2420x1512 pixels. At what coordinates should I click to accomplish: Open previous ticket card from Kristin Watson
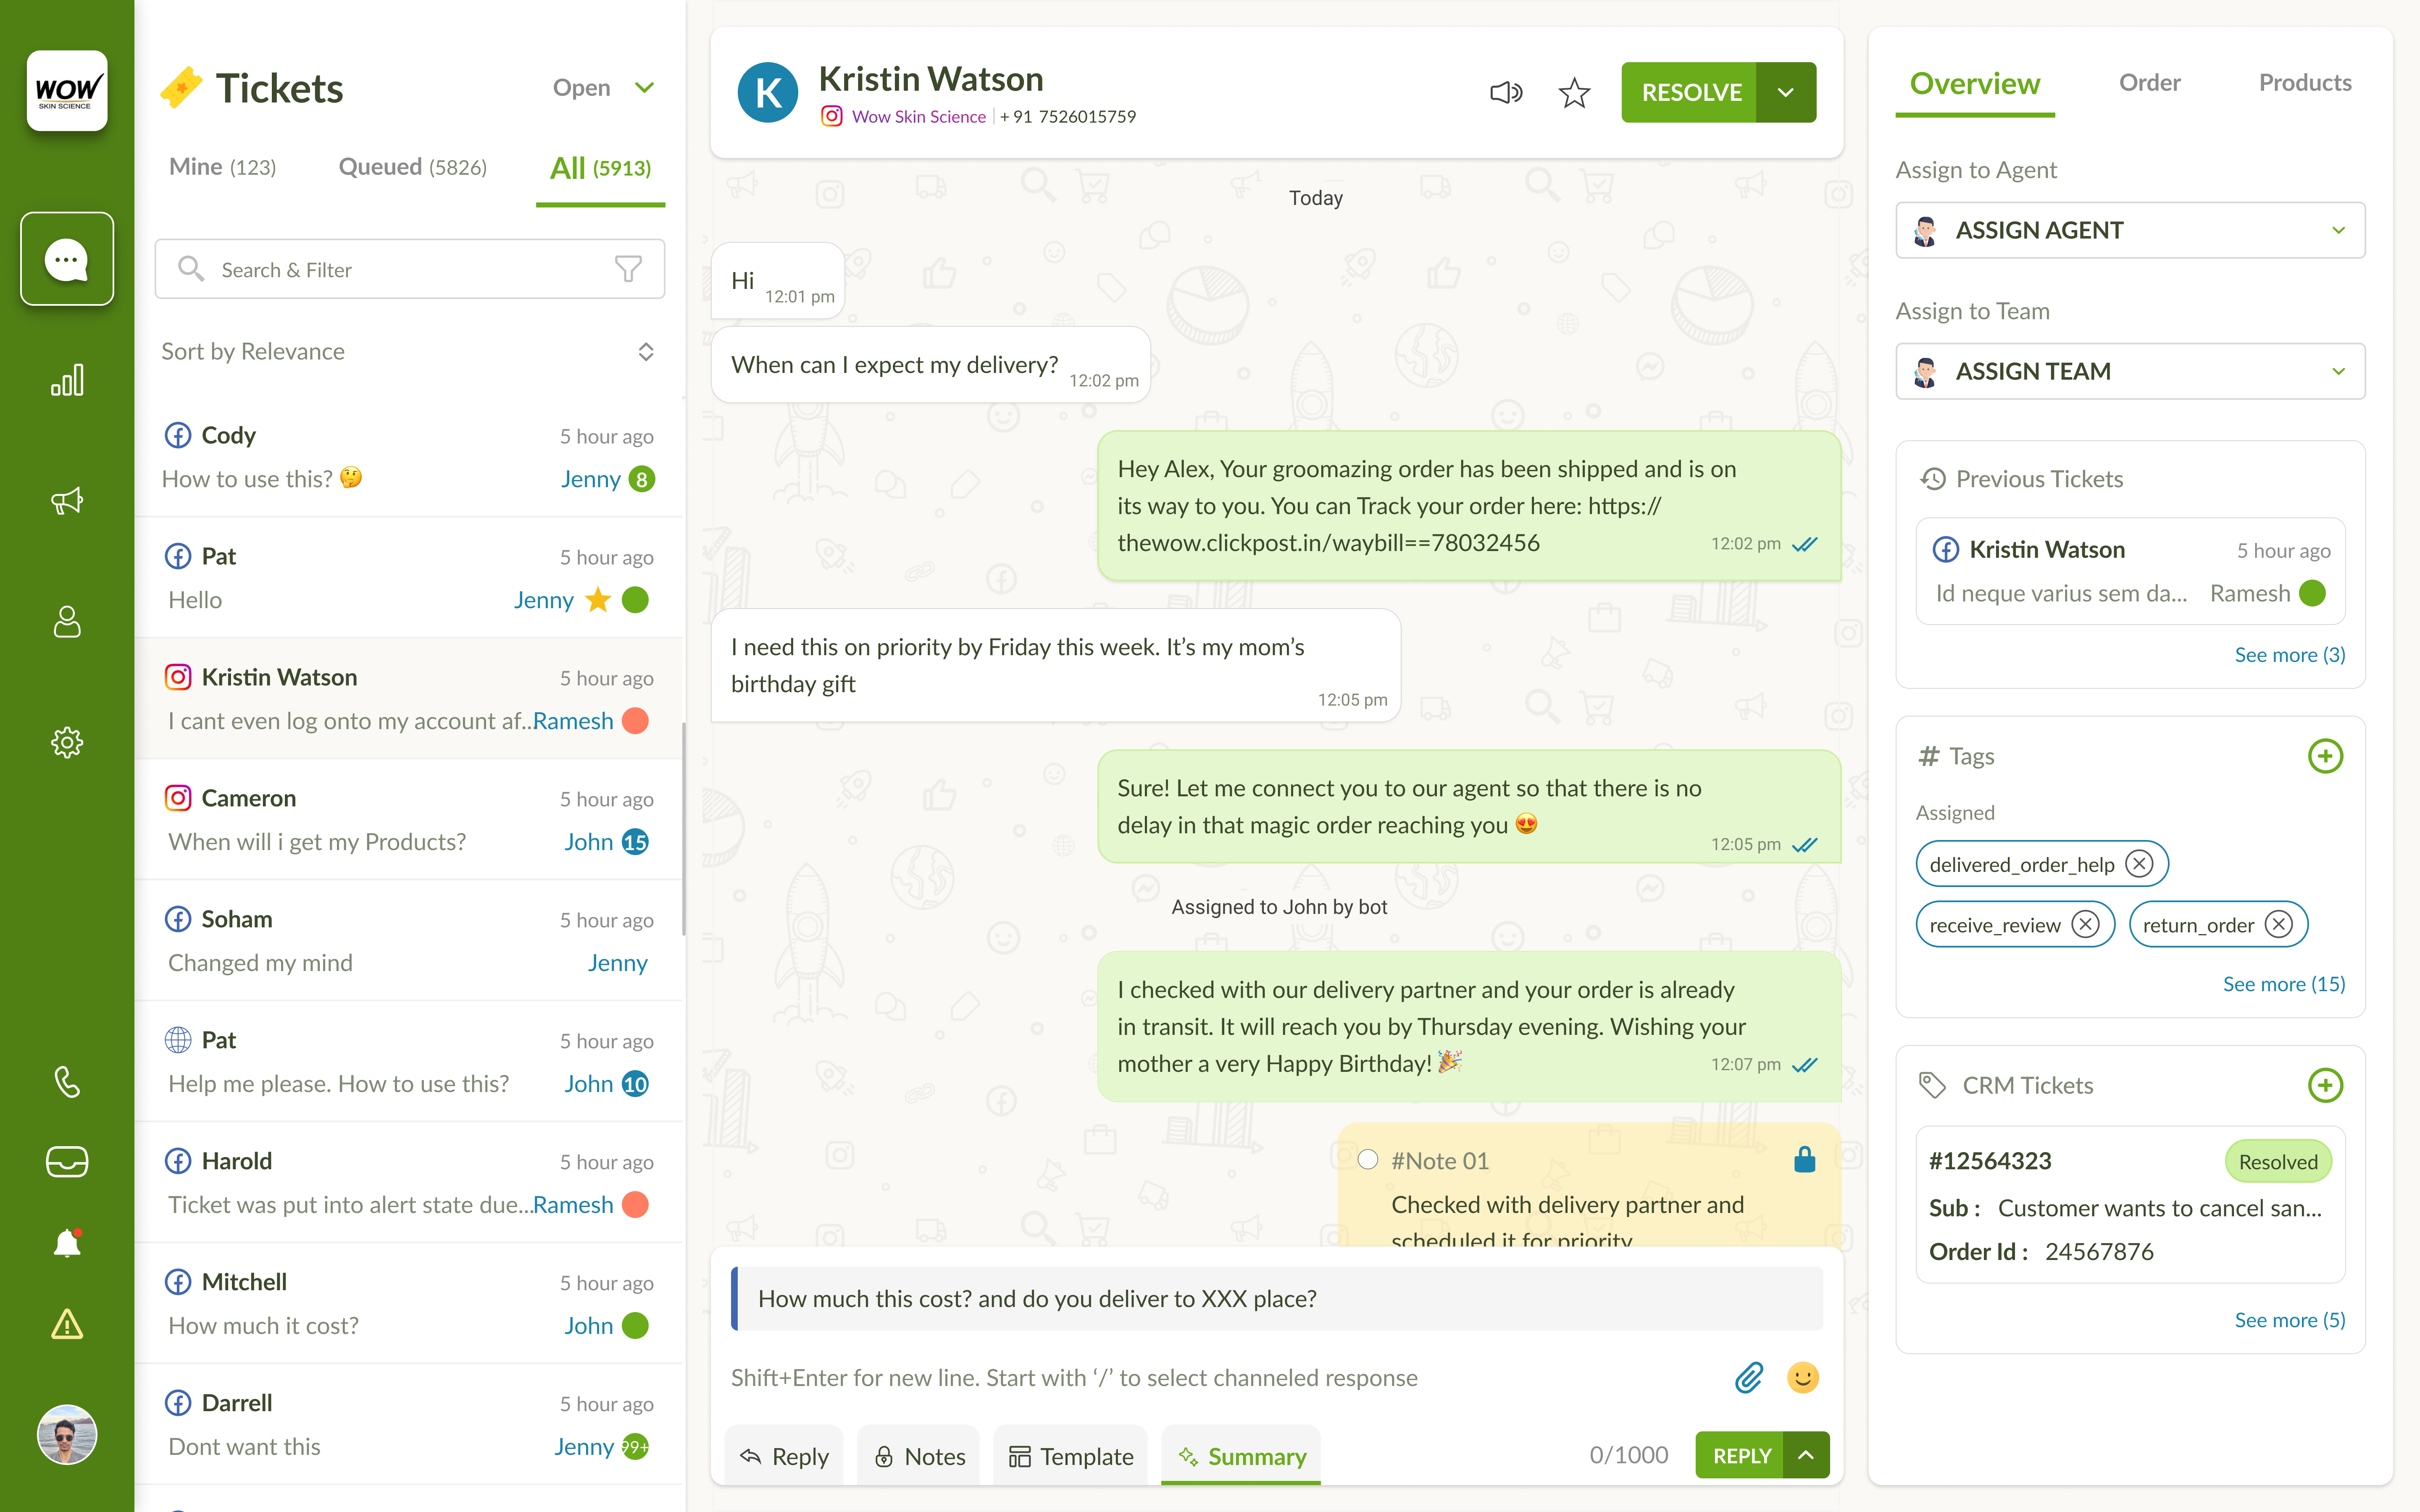click(x=2130, y=571)
